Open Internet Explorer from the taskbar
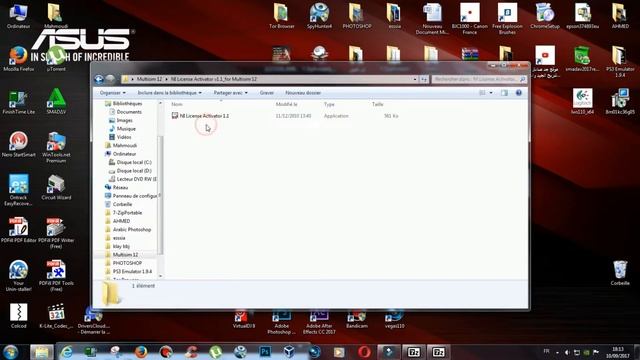The width and height of the screenshot is (640, 360). [x=67, y=352]
